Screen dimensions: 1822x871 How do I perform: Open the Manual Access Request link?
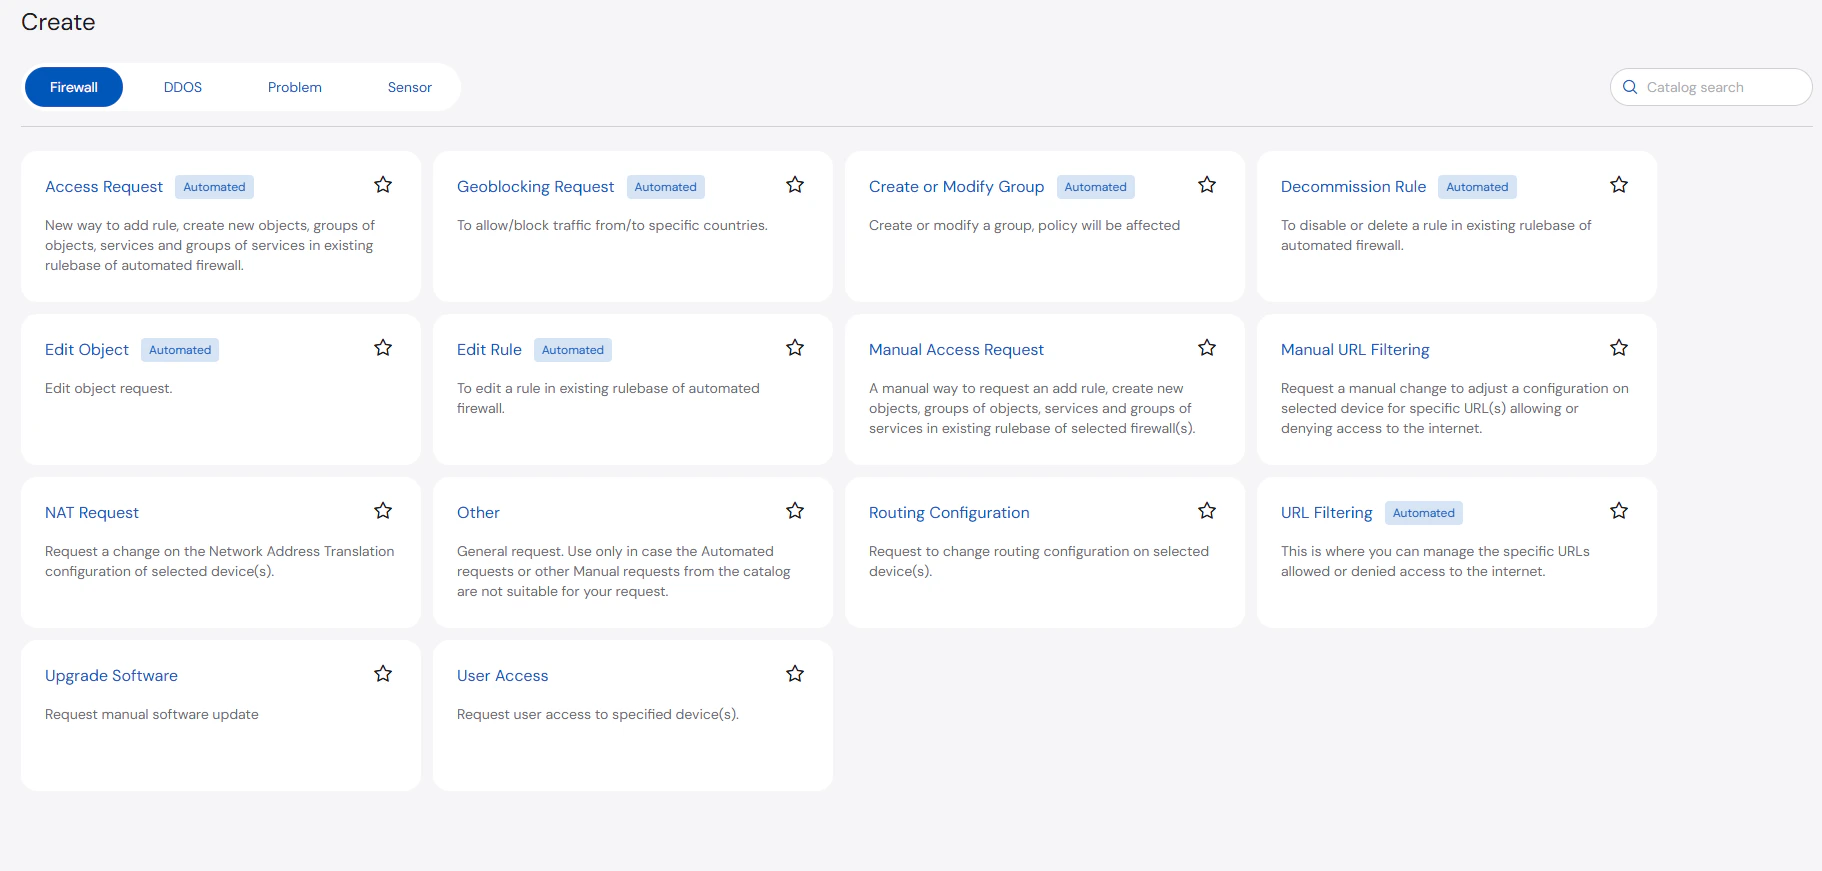point(956,350)
